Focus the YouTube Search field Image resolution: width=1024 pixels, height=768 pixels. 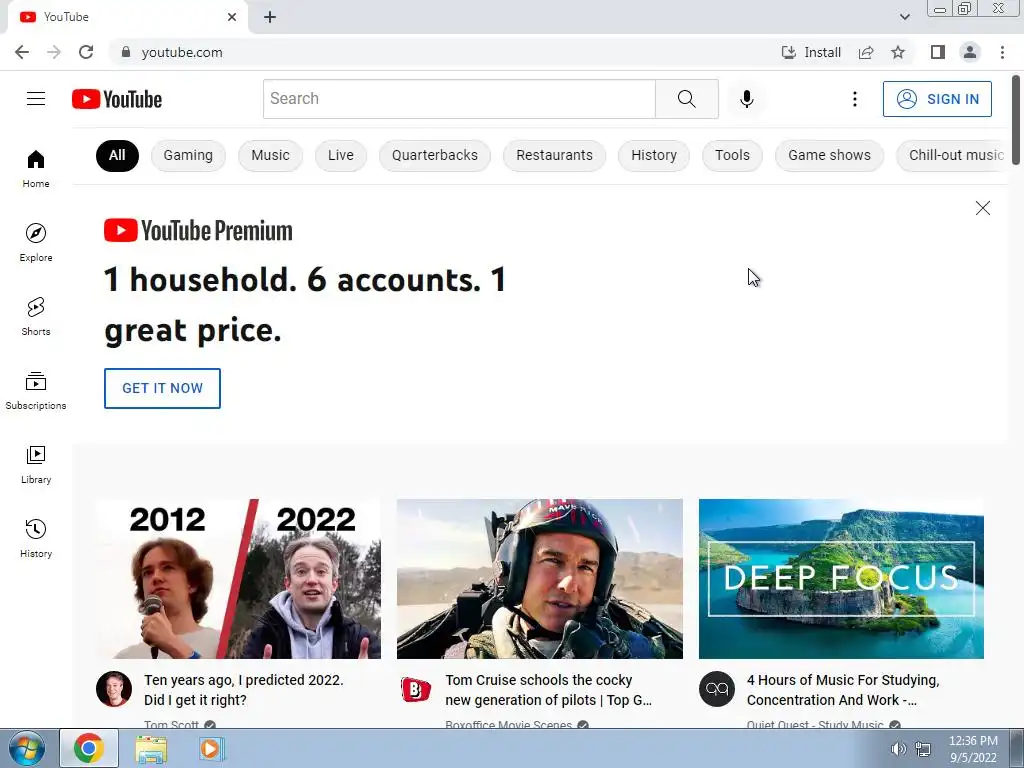click(x=459, y=99)
